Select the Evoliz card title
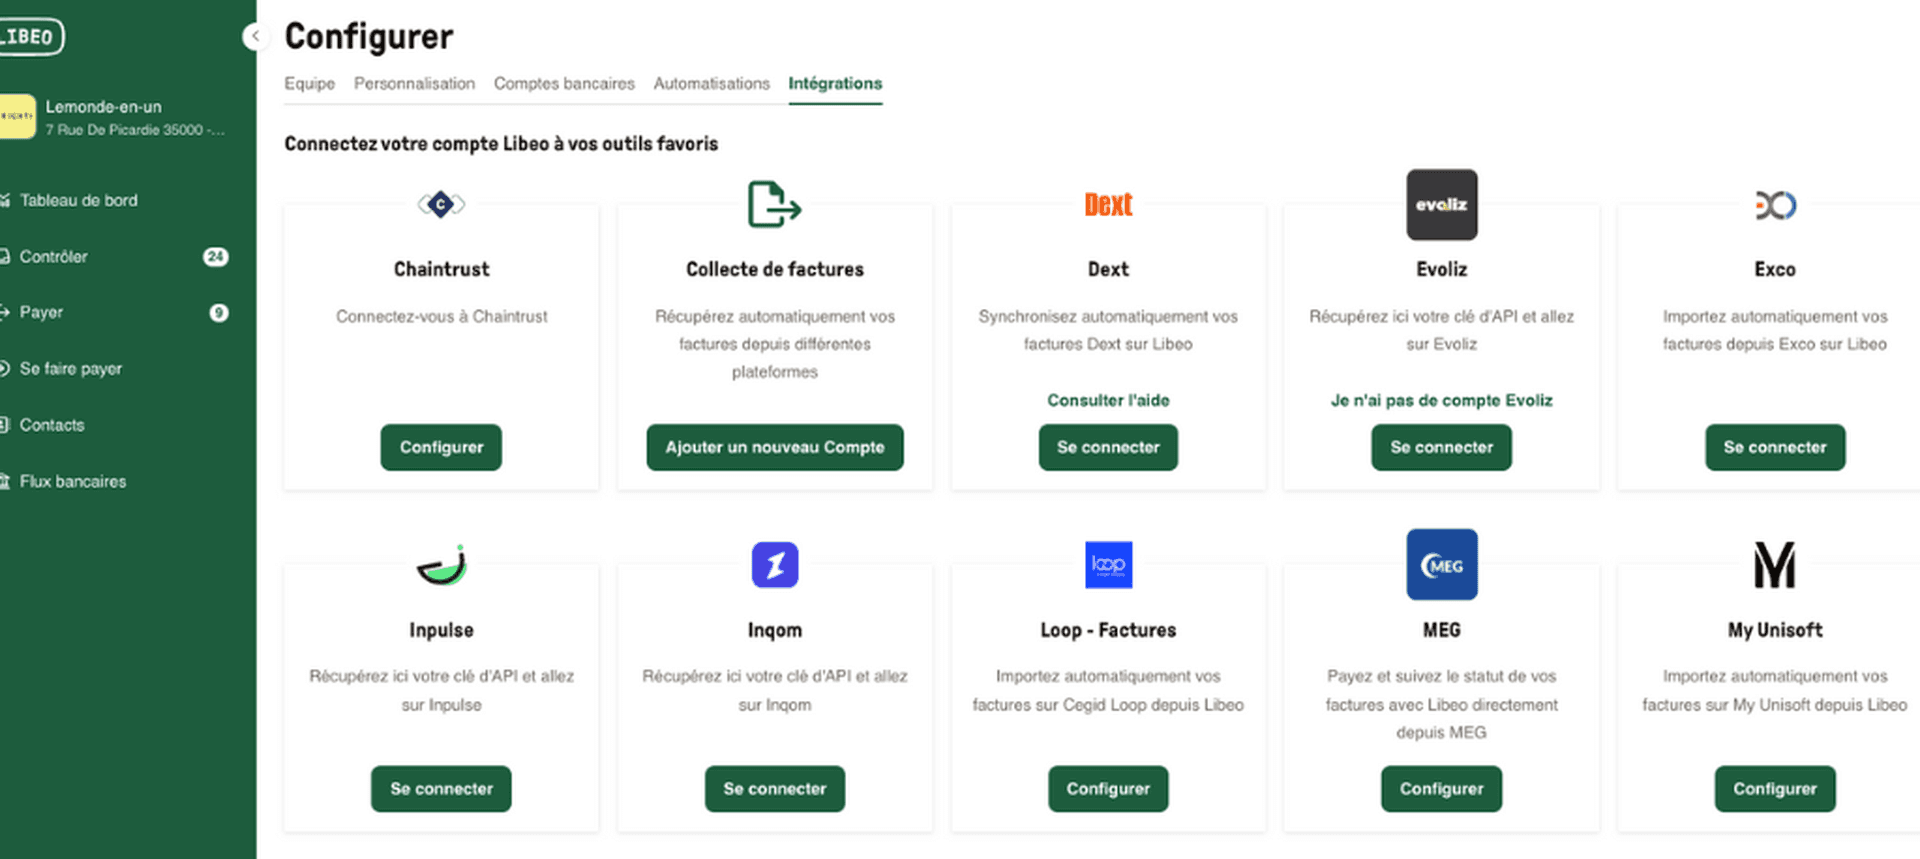The image size is (1920, 859). click(1441, 269)
